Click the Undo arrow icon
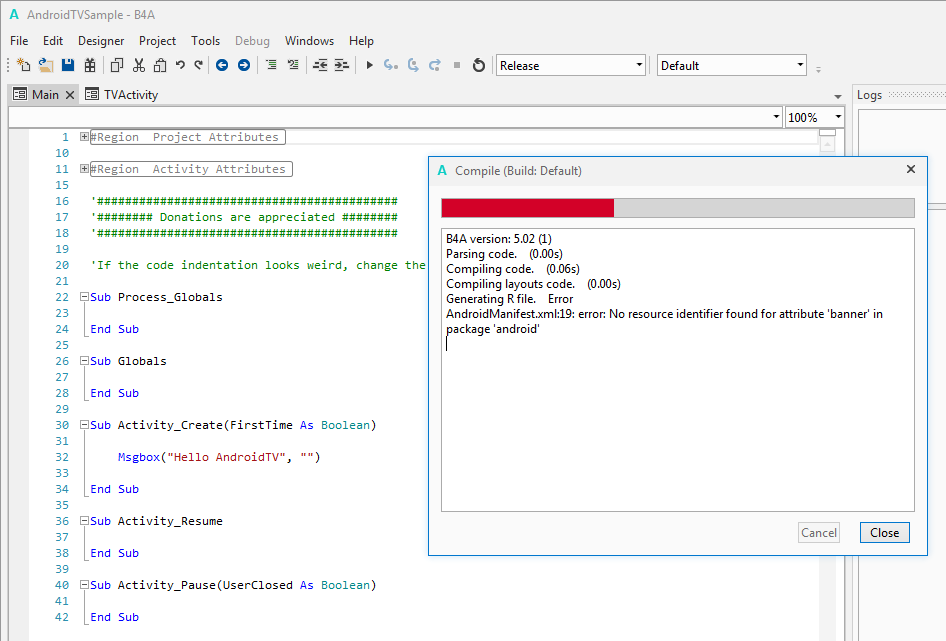The height and width of the screenshot is (641, 946). [x=180, y=65]
